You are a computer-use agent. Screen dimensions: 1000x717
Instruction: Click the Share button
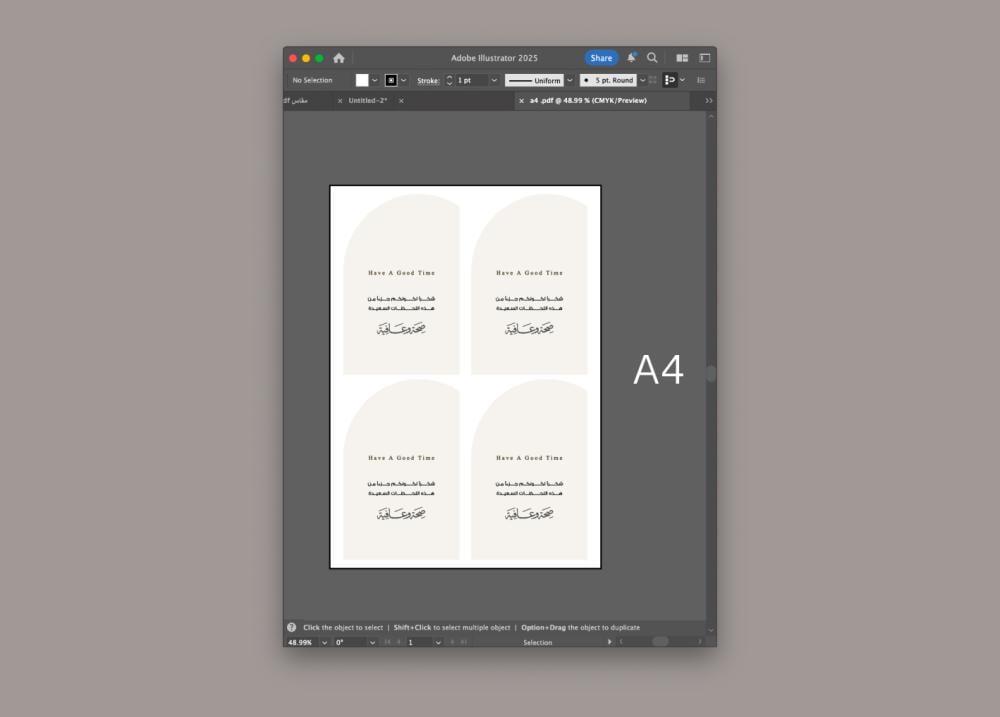(601, 58)
